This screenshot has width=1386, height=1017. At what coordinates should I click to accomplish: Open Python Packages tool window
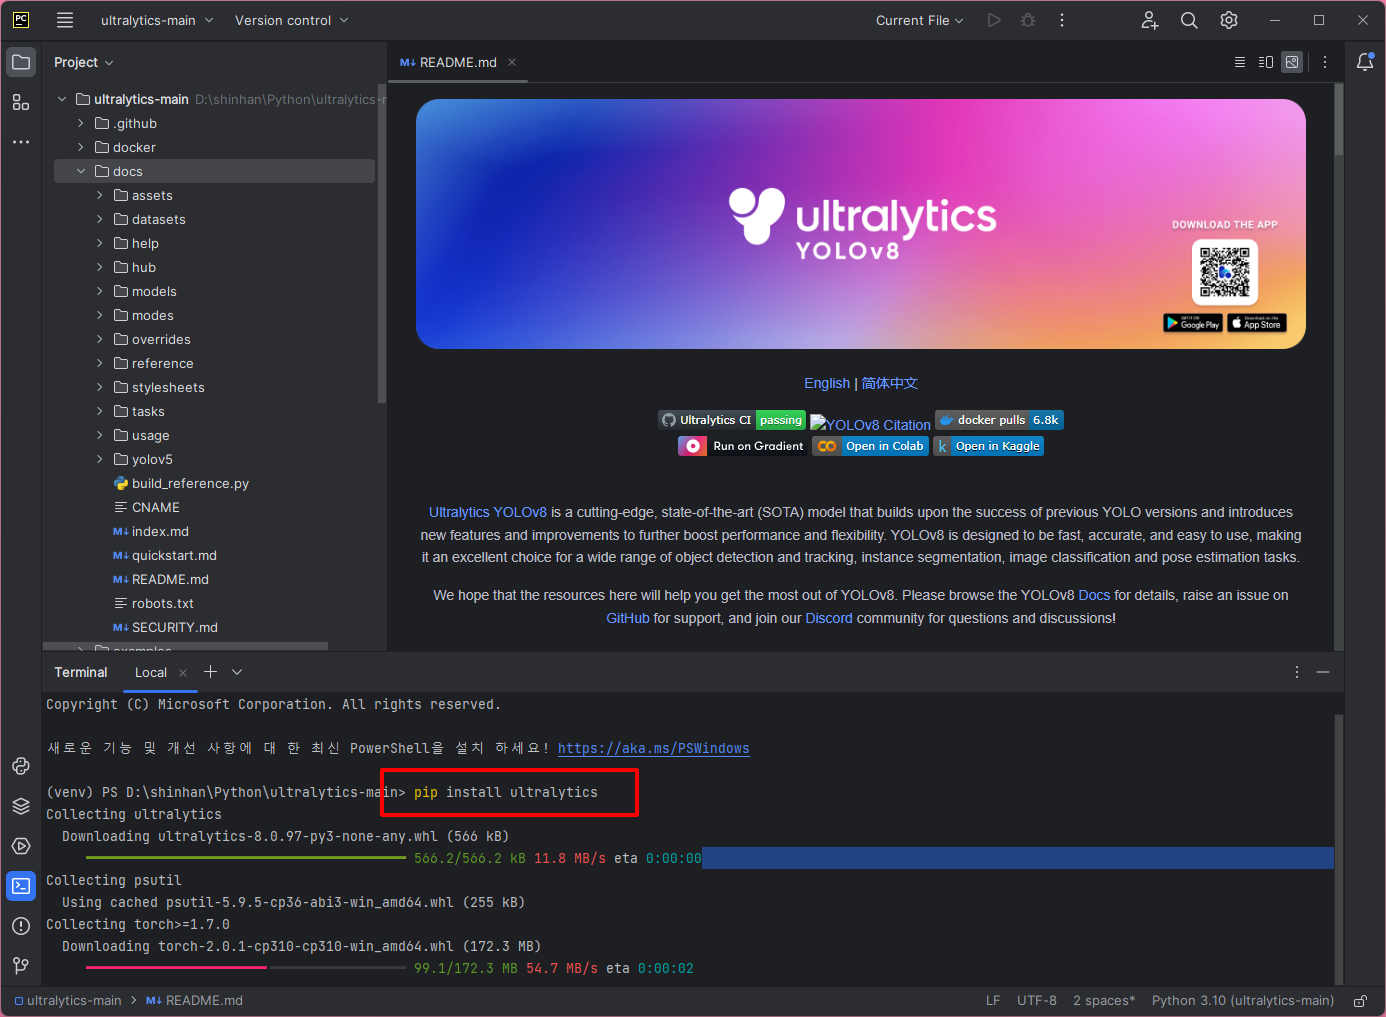point(21,766)
